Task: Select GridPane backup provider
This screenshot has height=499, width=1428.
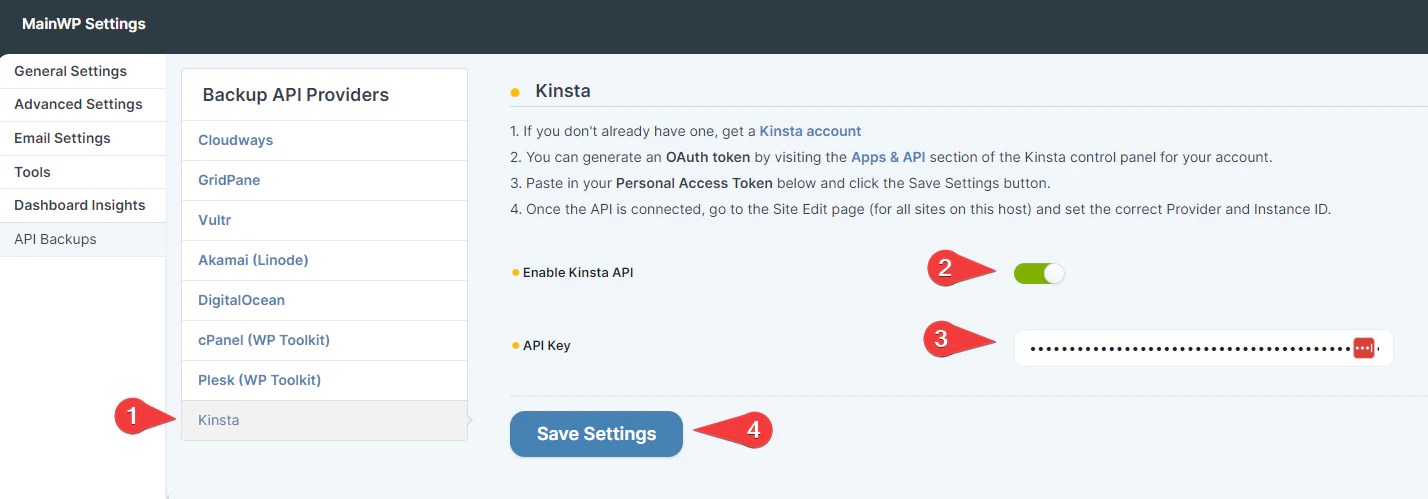Action: tap(324, 180)
